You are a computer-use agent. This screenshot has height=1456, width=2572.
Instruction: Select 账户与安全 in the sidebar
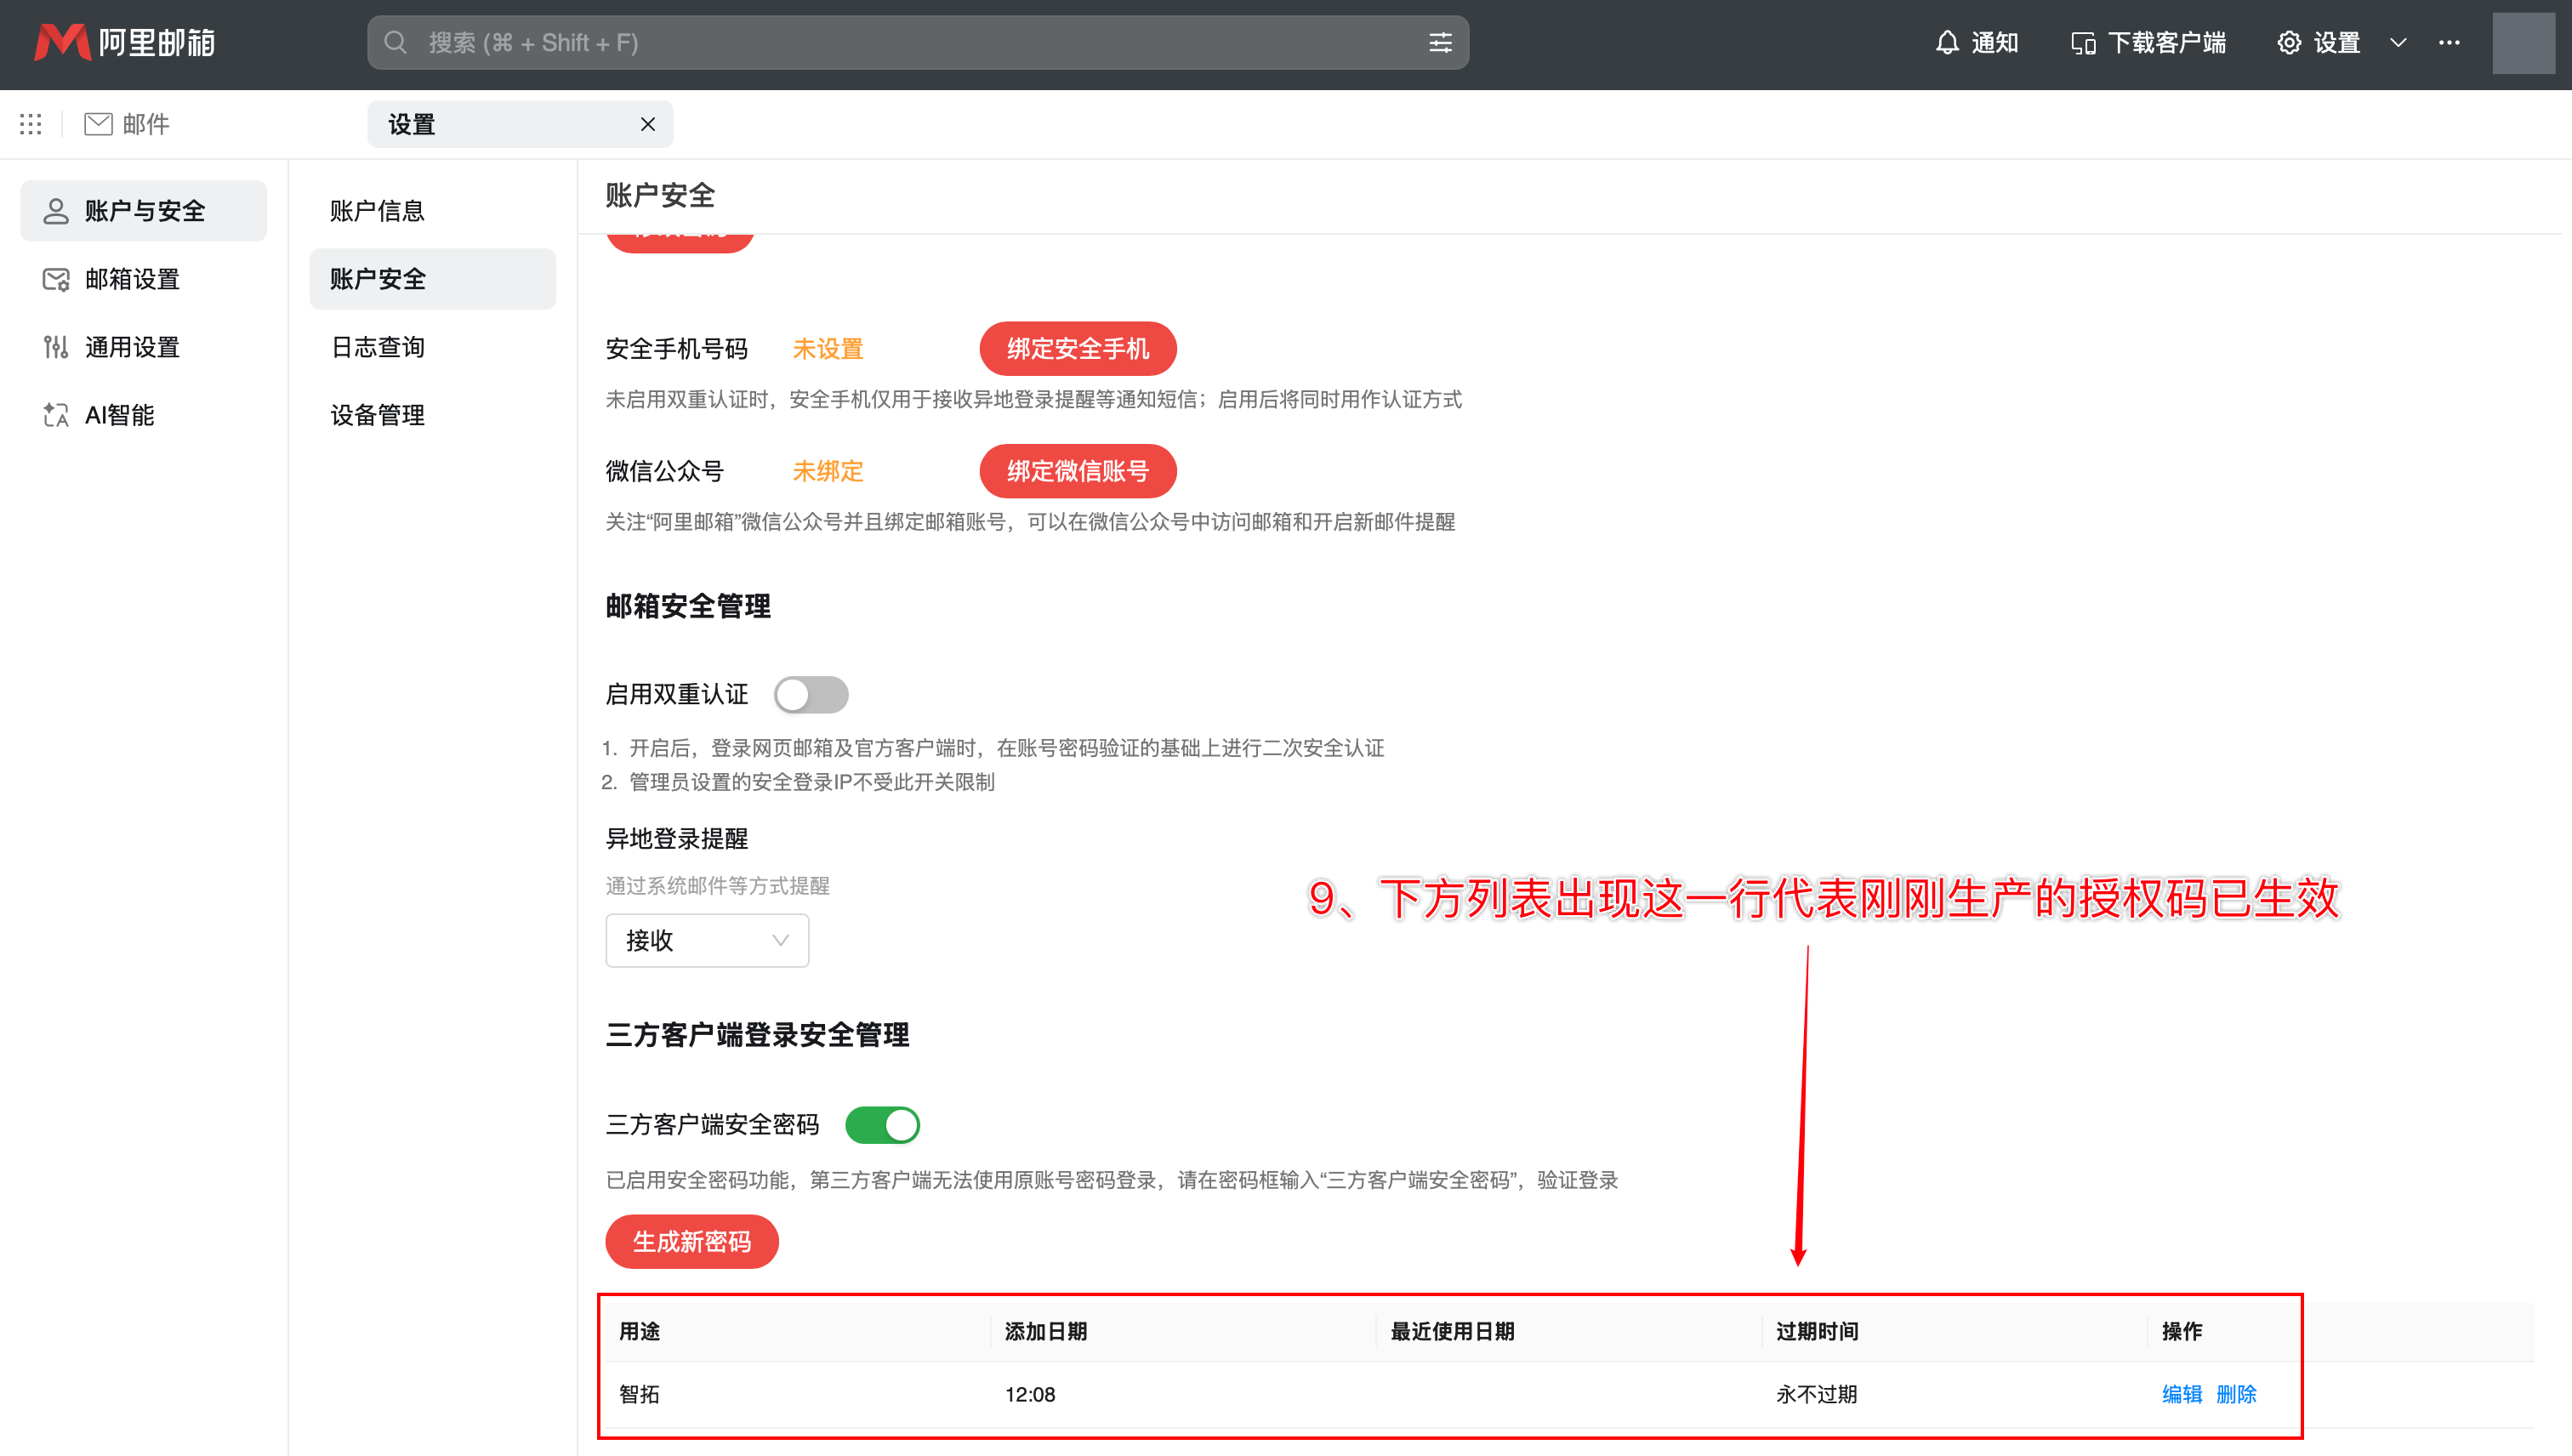point(143,210)
